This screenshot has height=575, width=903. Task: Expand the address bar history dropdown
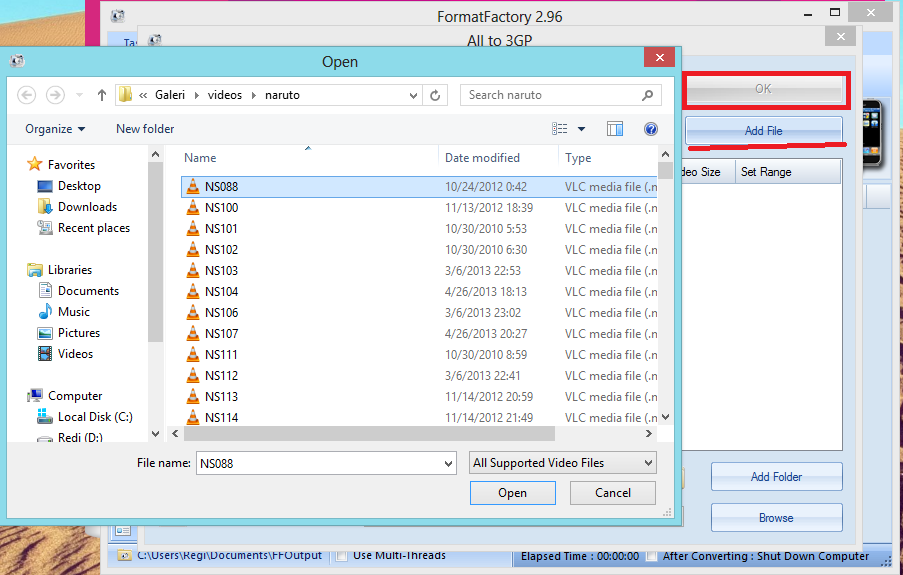pyautogui.click(x=413, y=95)
